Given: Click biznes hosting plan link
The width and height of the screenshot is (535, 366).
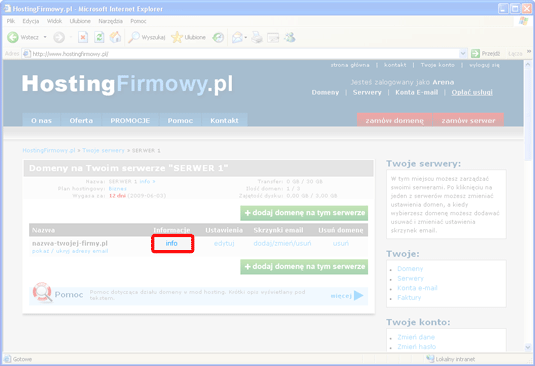Looking at the screenshot, I should [x=118, y=189].
